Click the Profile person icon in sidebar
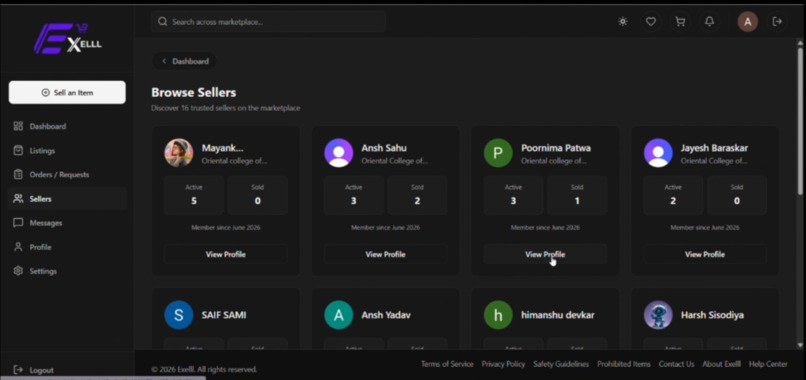The image size is (806, 380). [19, 247]
